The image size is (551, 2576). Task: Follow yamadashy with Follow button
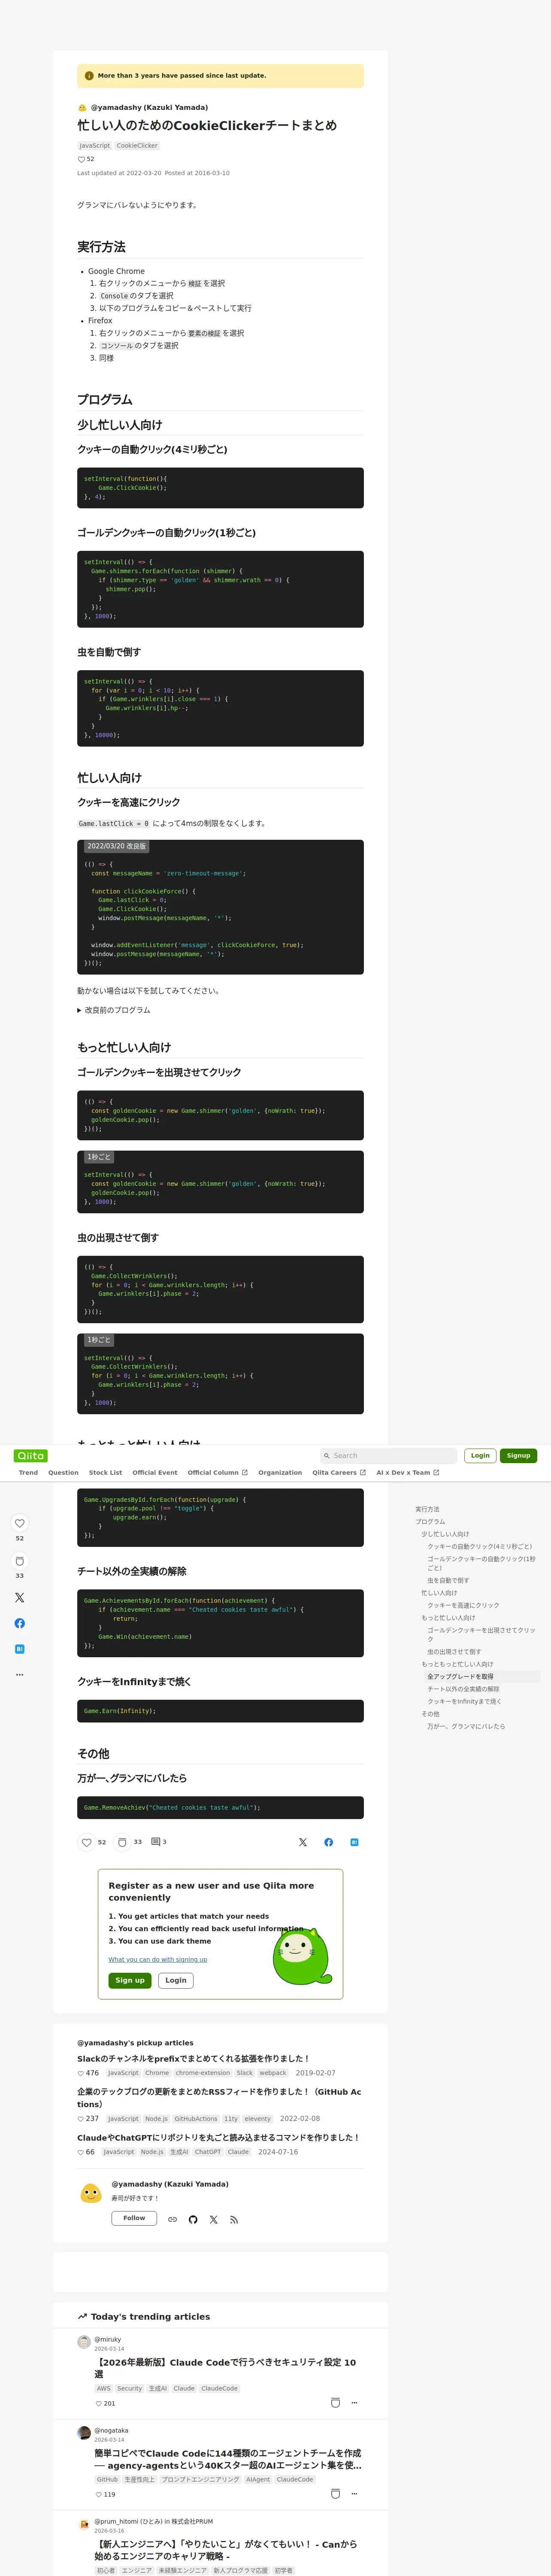[134, 2218]
